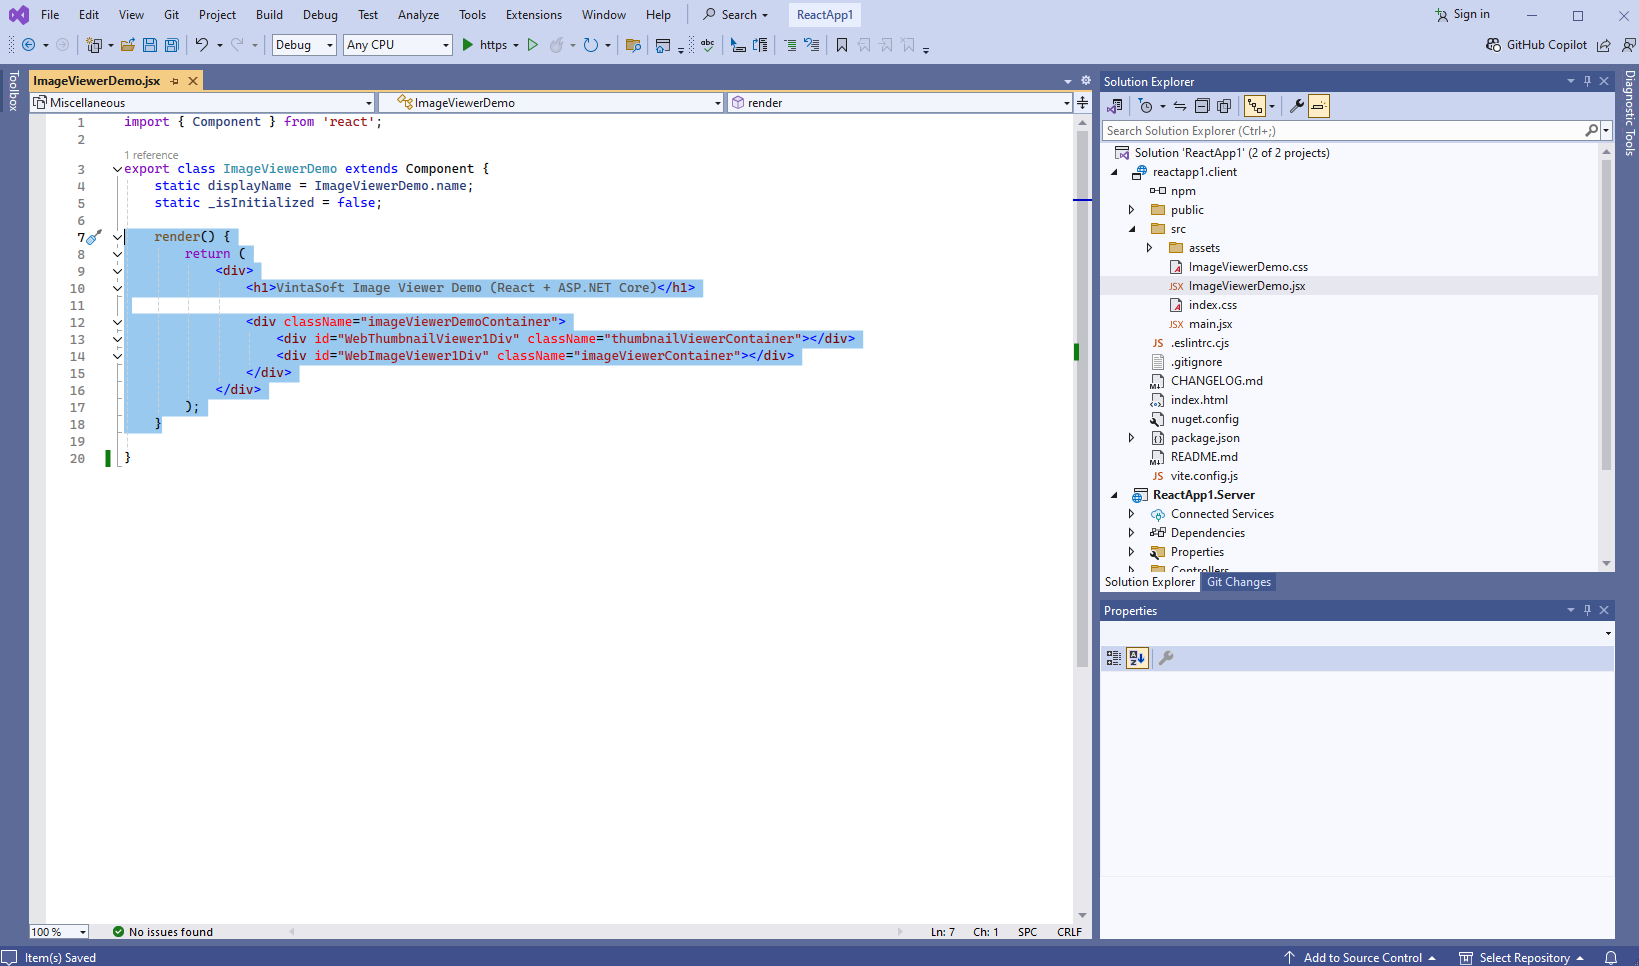
Task: Open GitHub Copilot from the toolbar
Action: [1537, 45]
